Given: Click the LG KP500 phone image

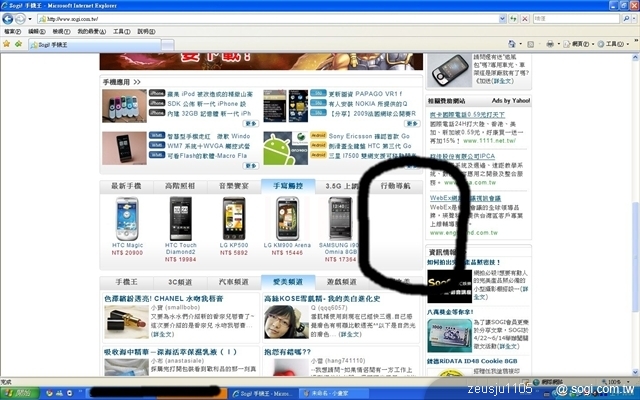Looking at the screenshot, I should pos(234,217).
